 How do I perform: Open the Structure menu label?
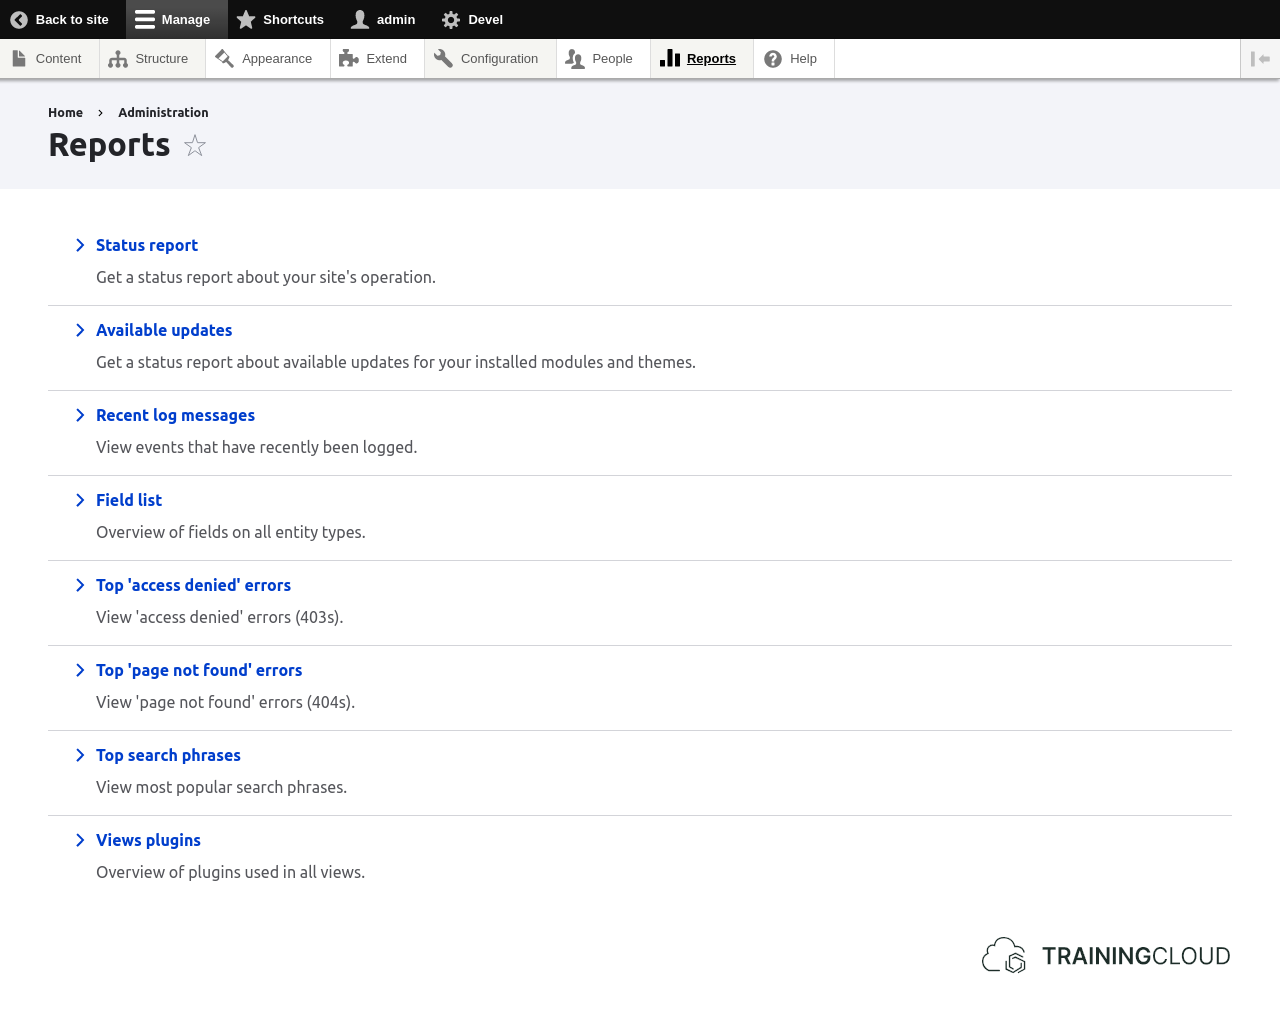point(162,59)
